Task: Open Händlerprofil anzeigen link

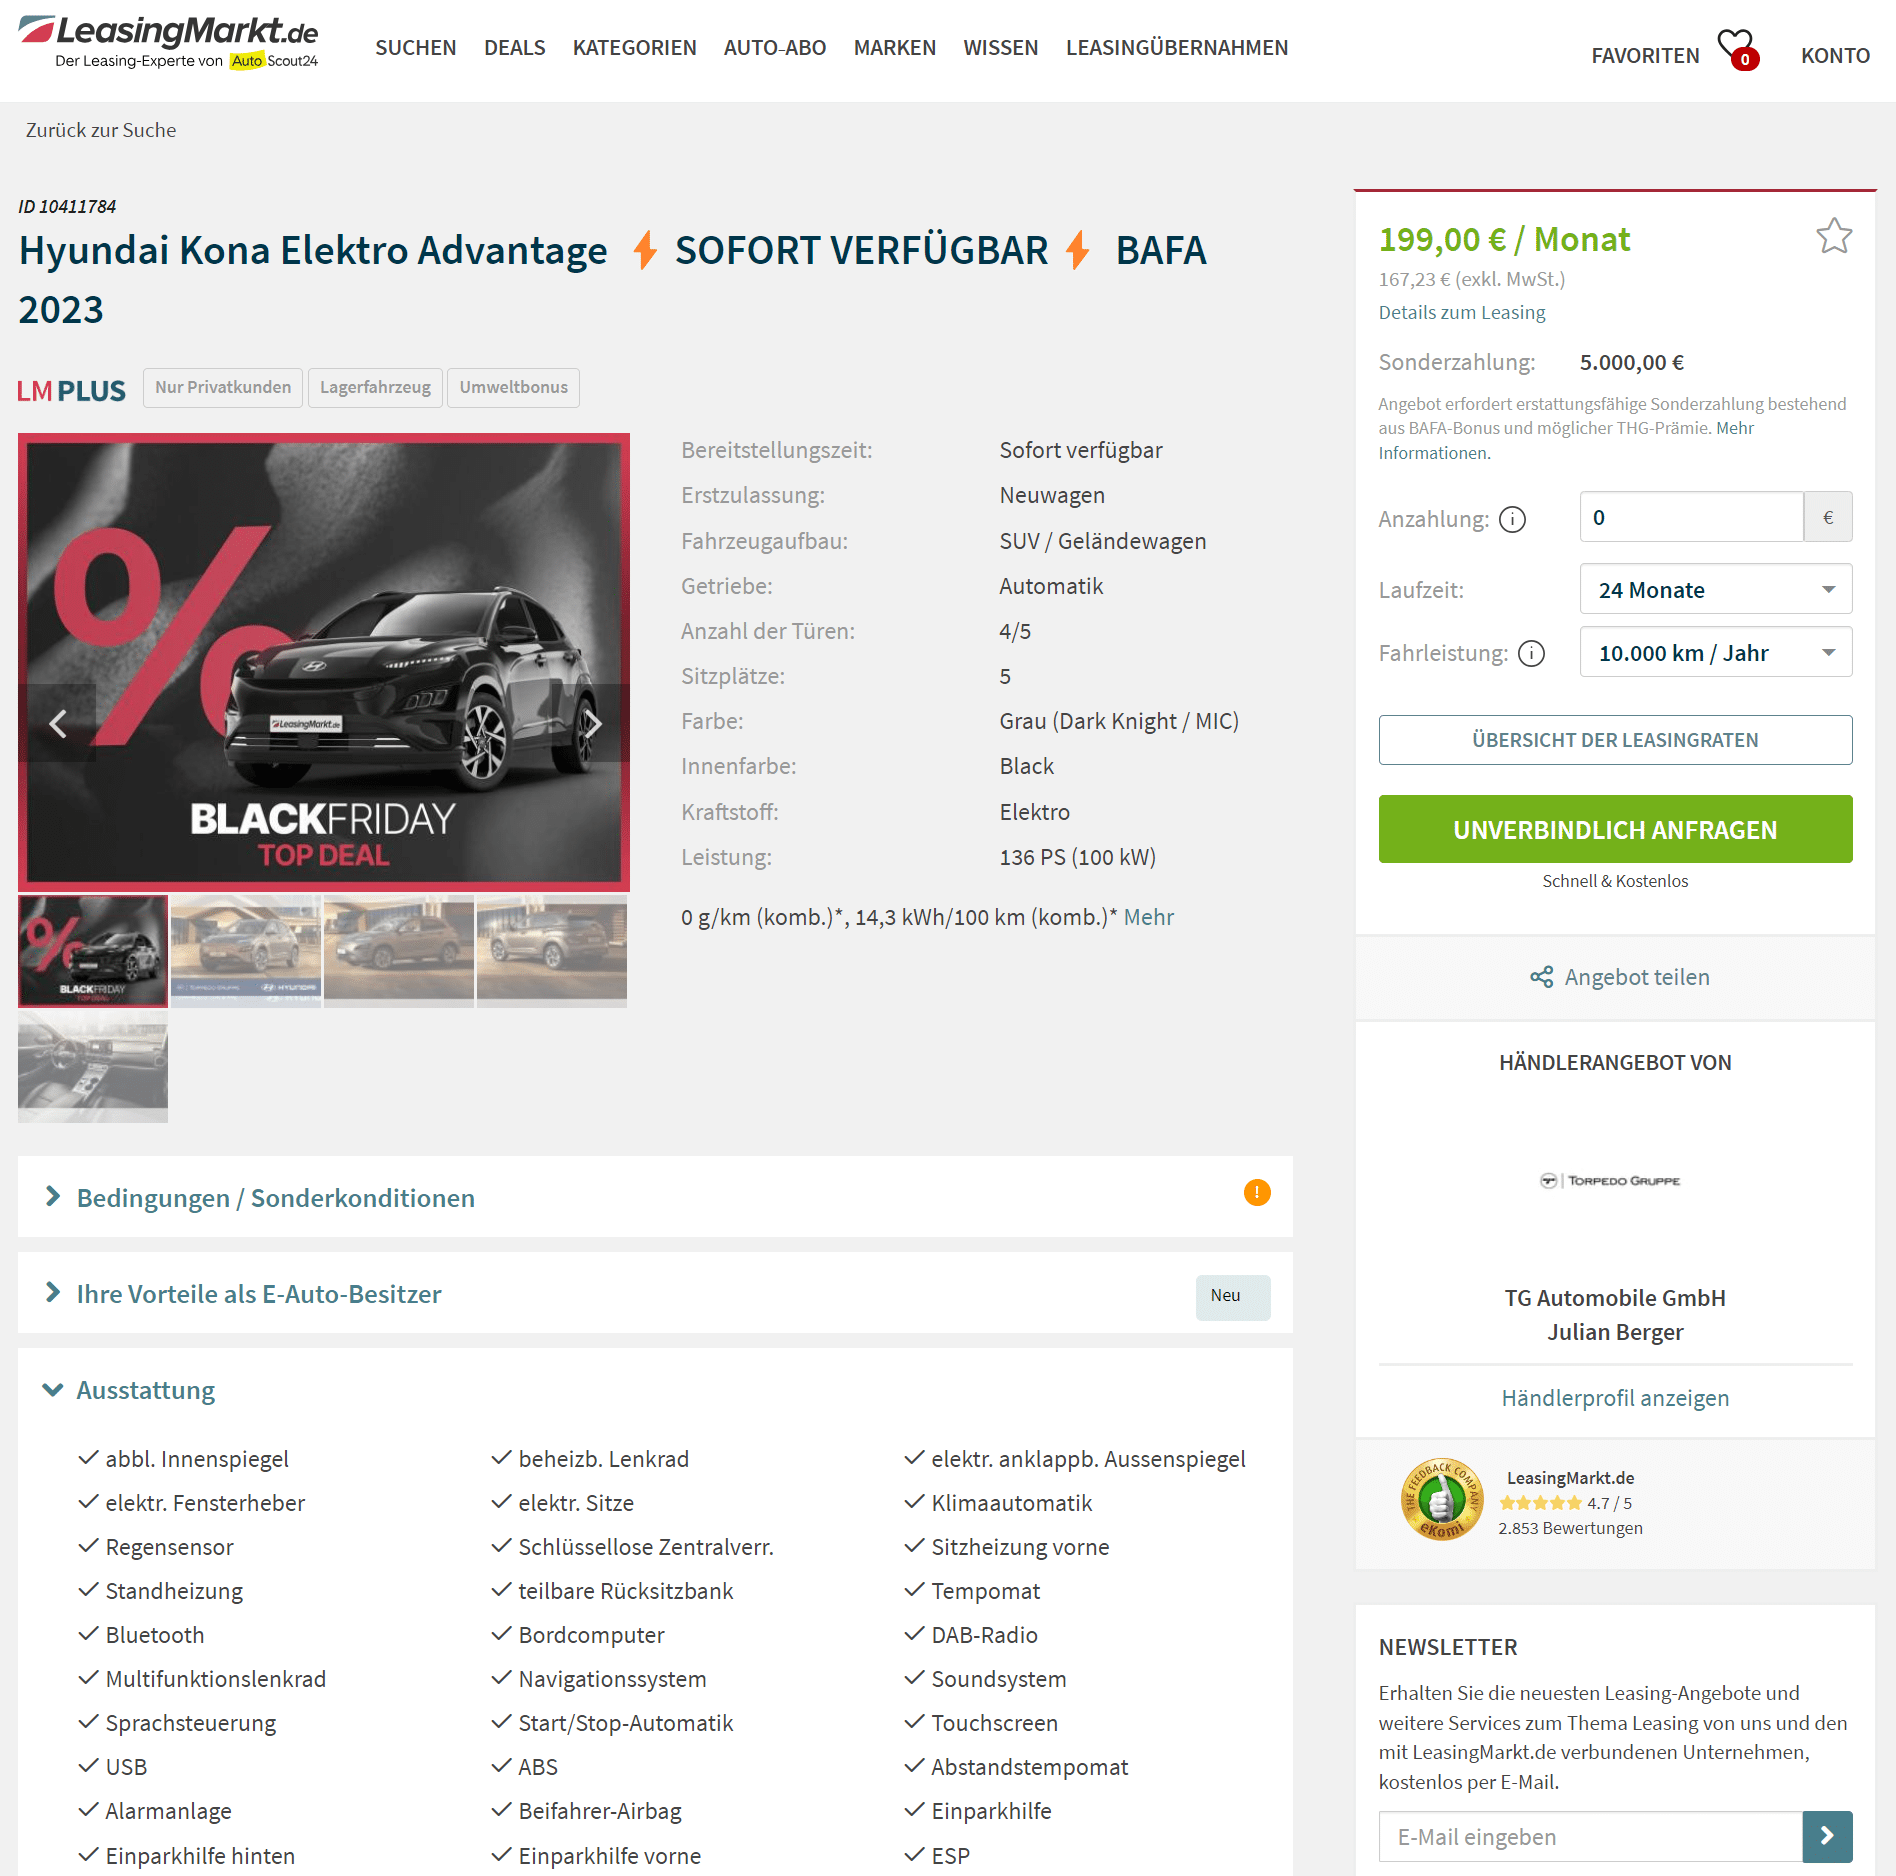Action: click(1615, 1397)
